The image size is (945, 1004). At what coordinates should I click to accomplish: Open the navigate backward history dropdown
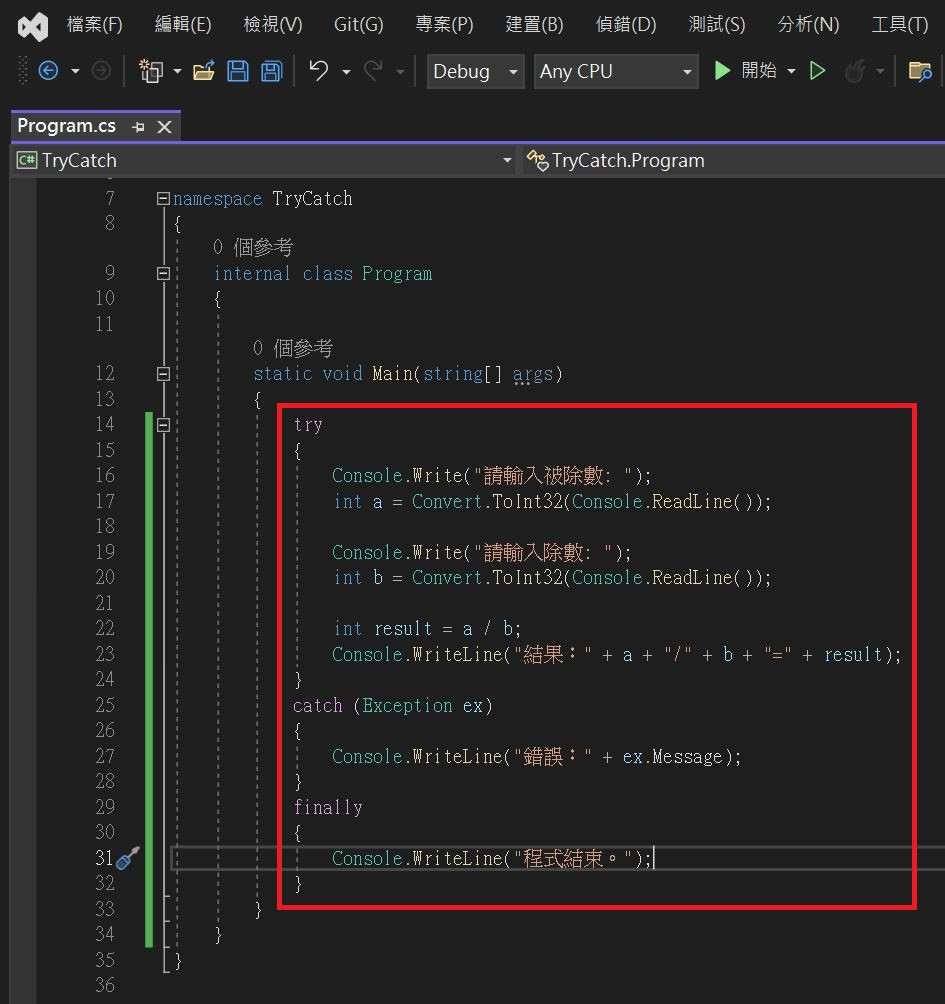click(75, 71)
